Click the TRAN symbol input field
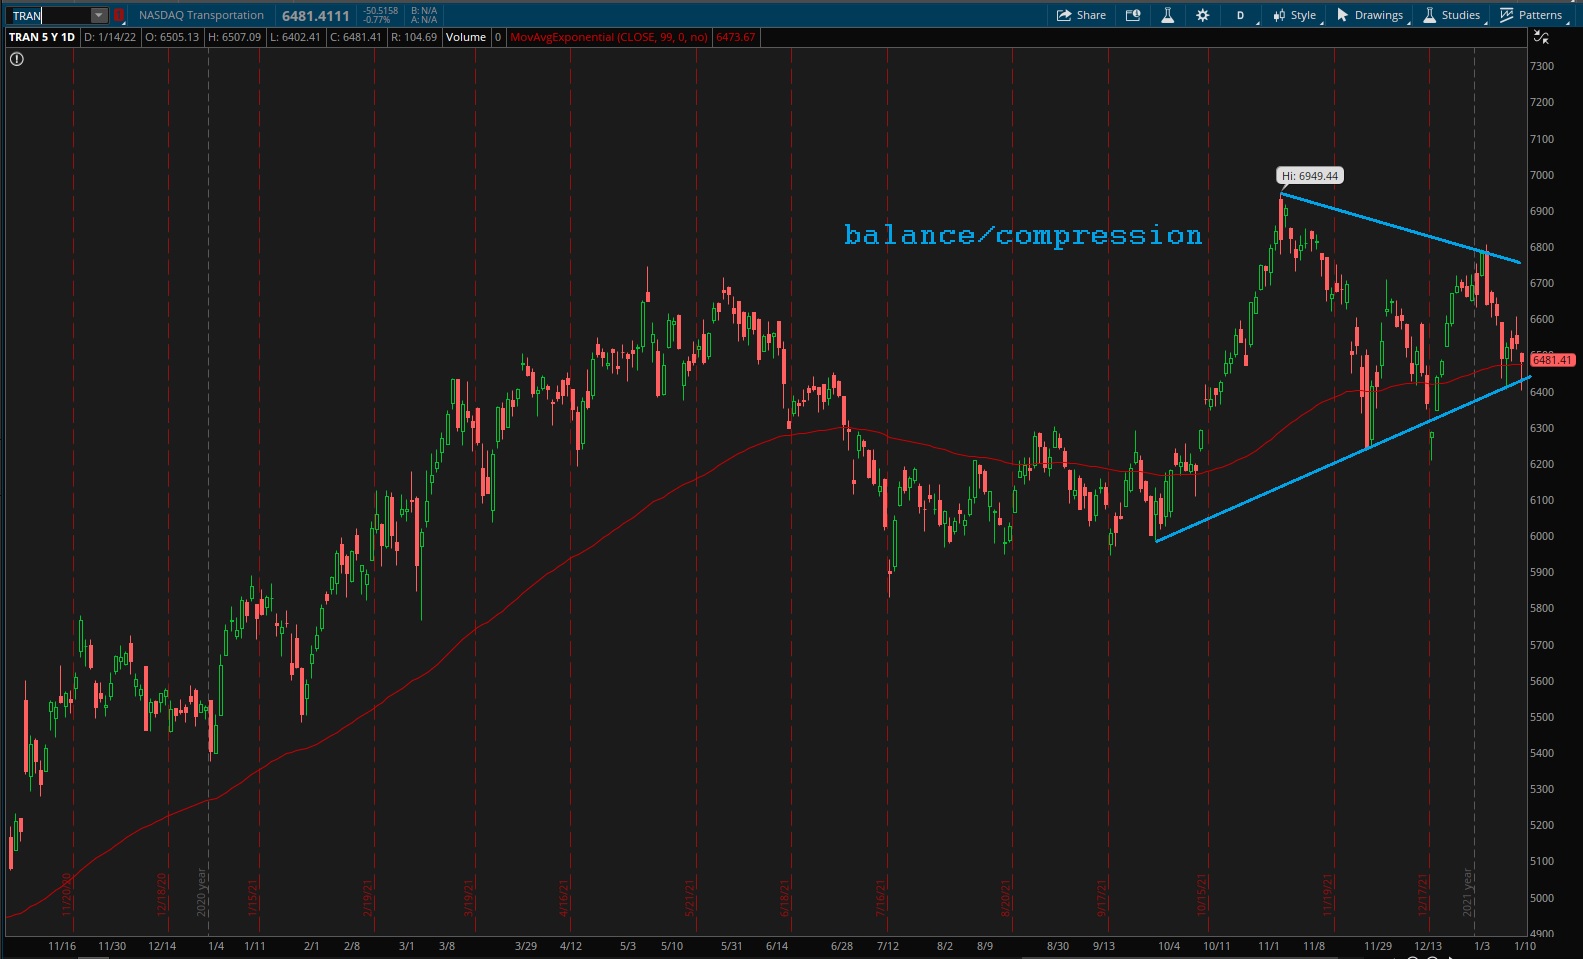 [x=50, y=15]
